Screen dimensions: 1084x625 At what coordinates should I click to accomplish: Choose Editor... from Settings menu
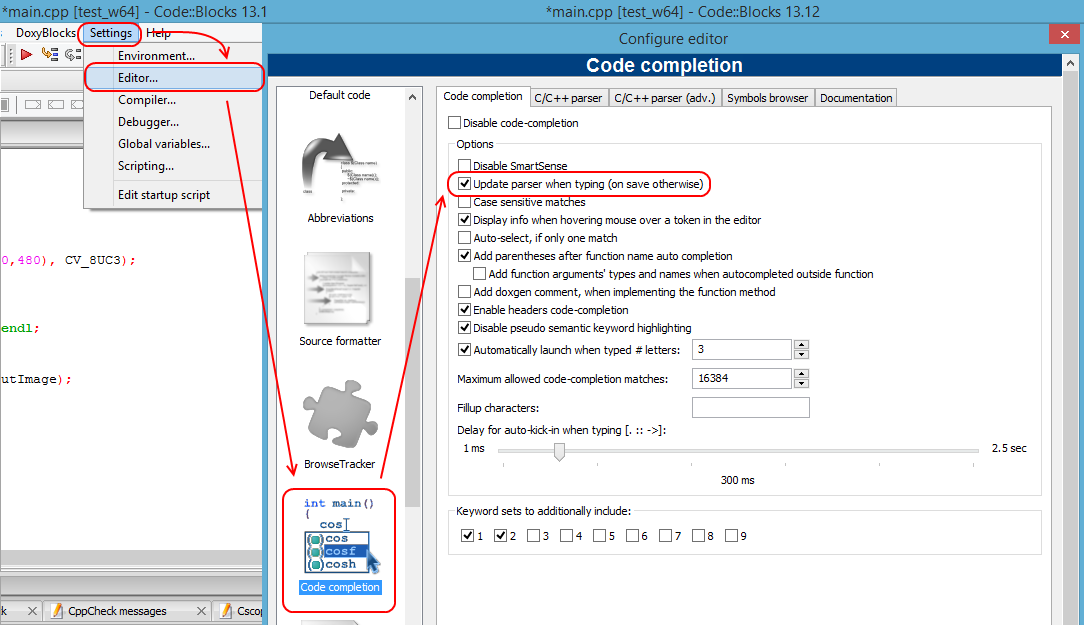[x=173, y=78]
